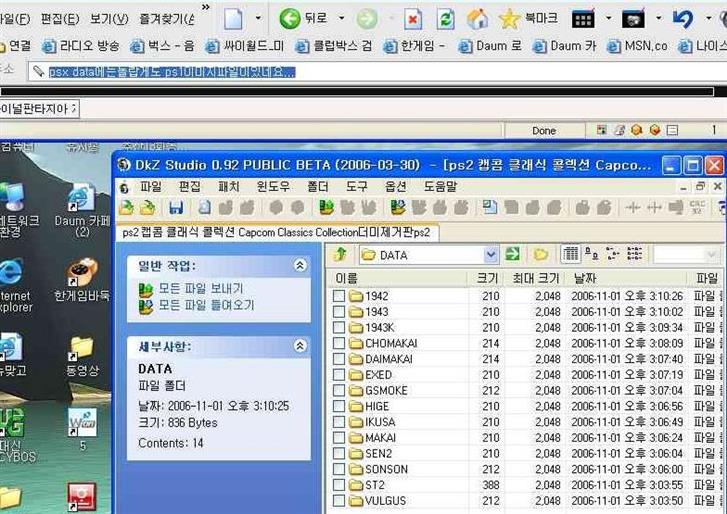Image resolution: width=727 pixels, height=514 pixels.
Task: Open dropdown arrow next to blank page icon
Action: (x=258, y=19)
